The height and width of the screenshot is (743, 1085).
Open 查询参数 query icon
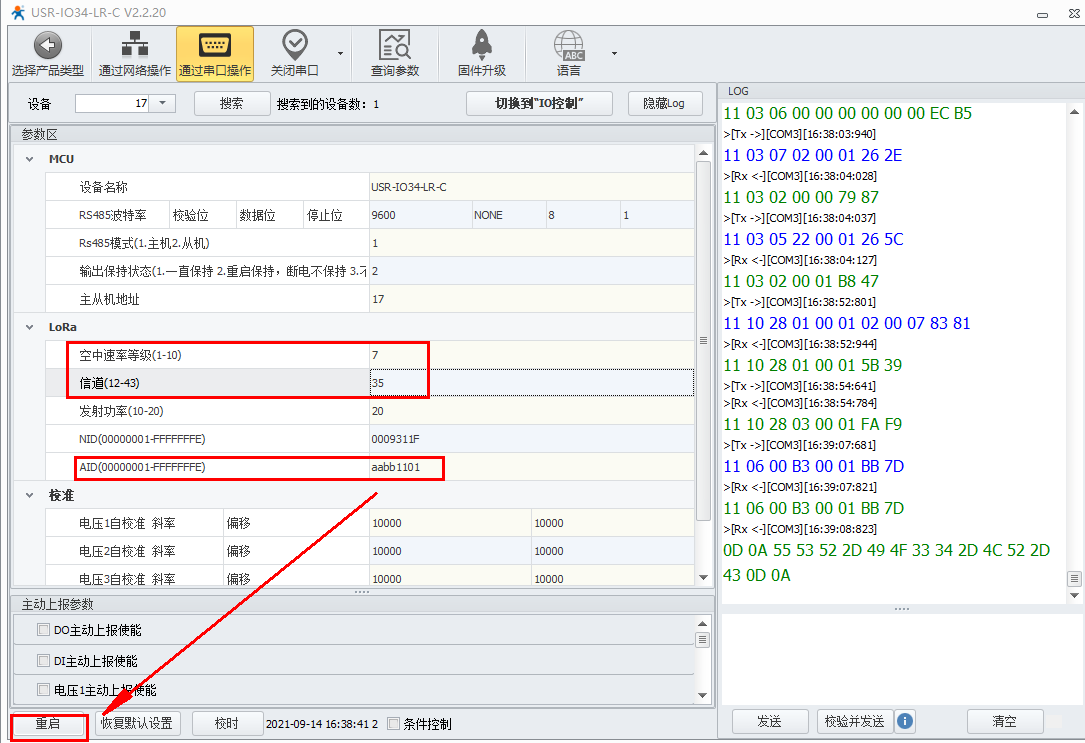tap(395, 46)
